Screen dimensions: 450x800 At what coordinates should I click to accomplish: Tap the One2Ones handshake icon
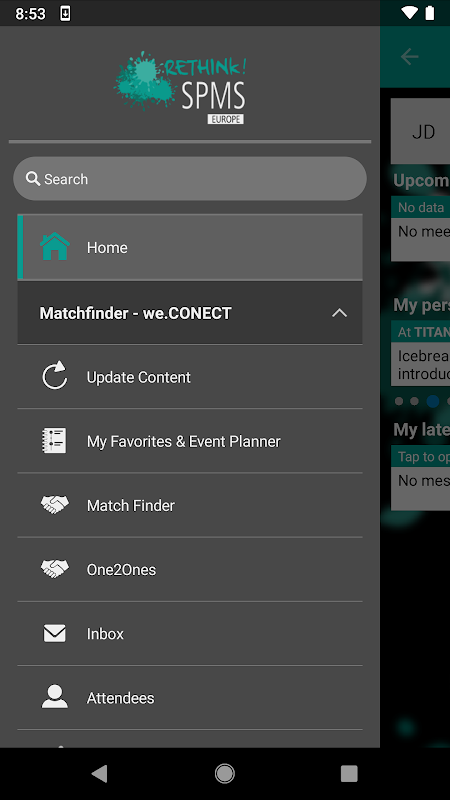(x=55, y=569)
